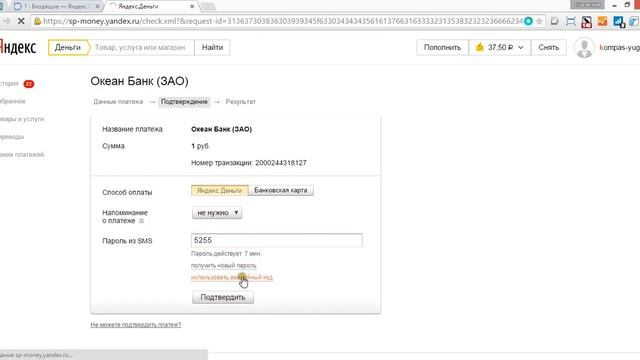Open the orange checkmark extension icon

[602, 21]
